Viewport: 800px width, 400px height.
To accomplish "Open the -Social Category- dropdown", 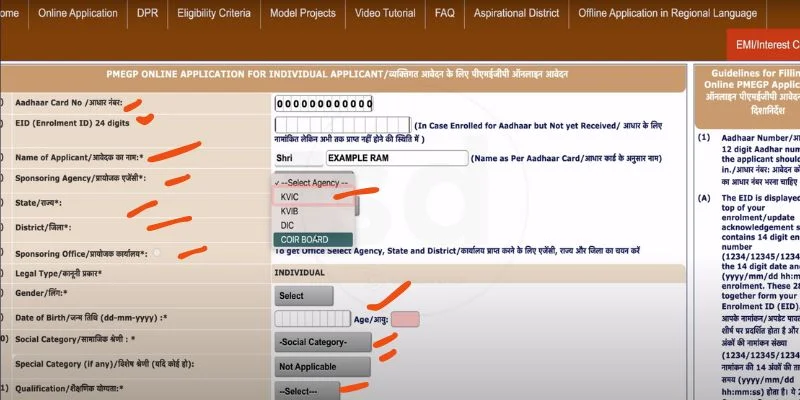I will point(323,342).
